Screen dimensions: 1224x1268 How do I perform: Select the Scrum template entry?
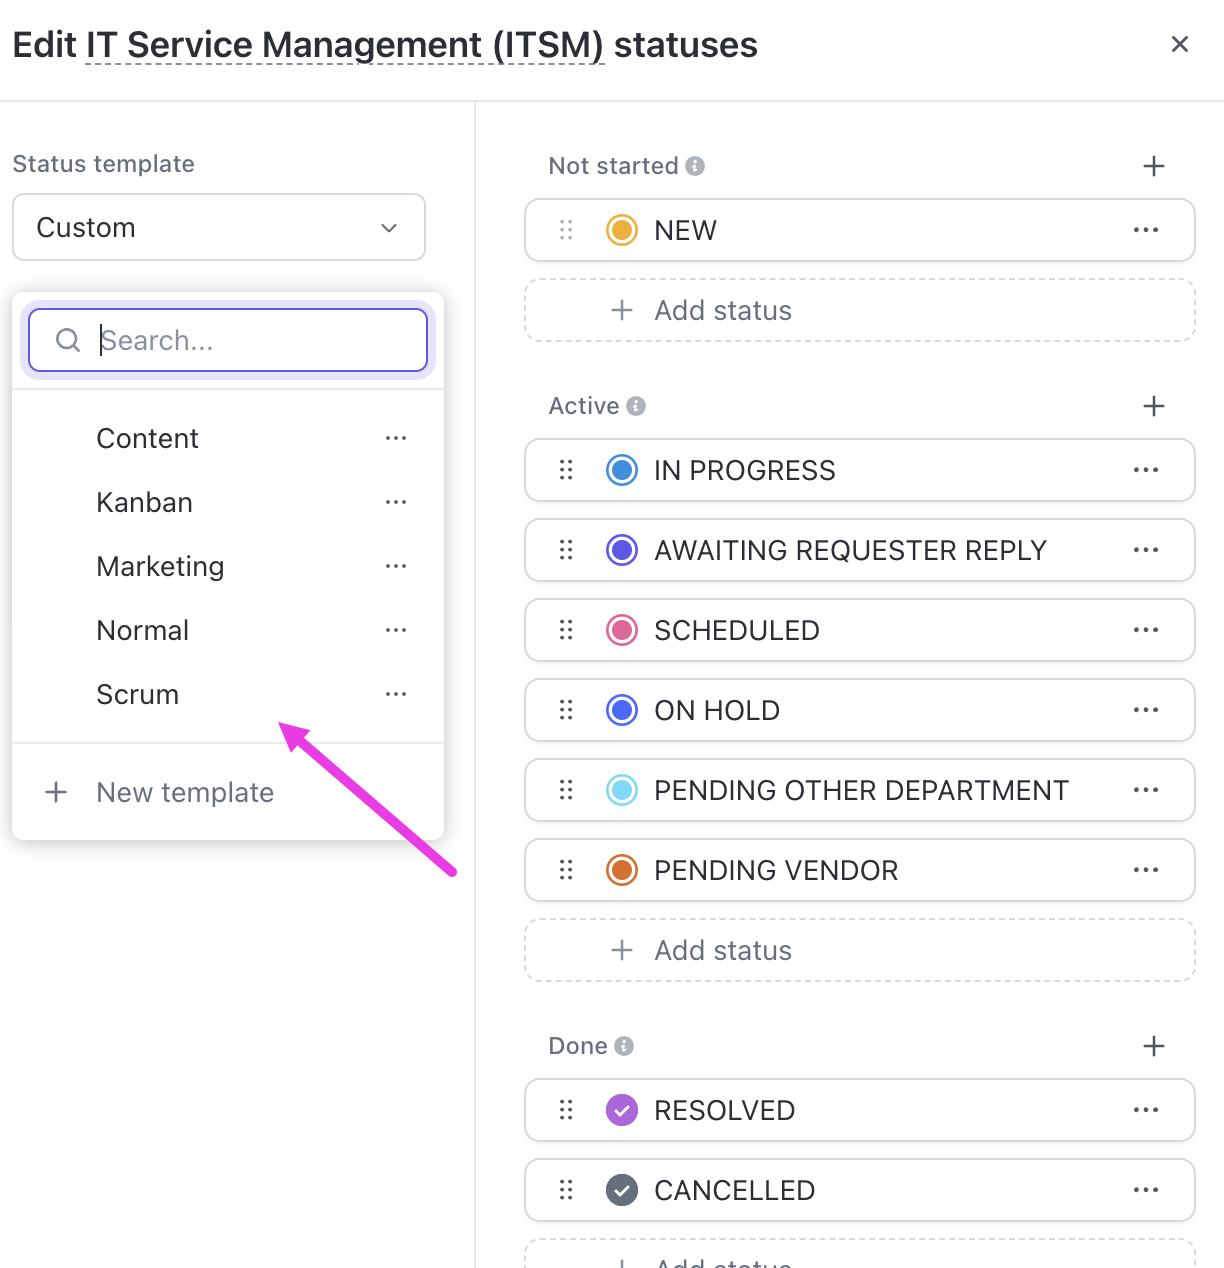pos(137,694)
